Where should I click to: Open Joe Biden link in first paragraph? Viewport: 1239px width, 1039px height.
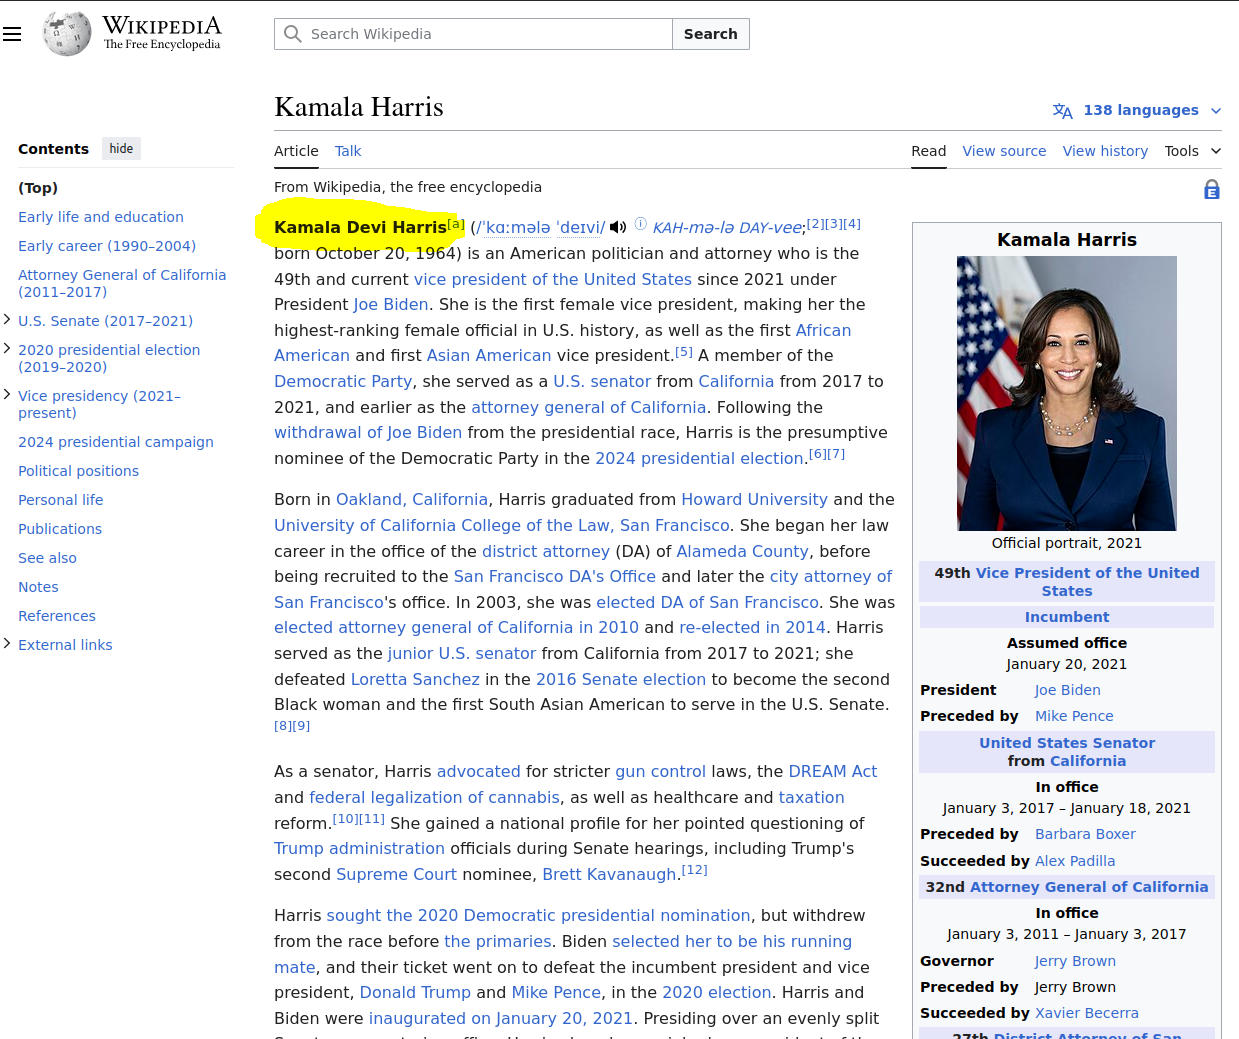click(391, 304)
